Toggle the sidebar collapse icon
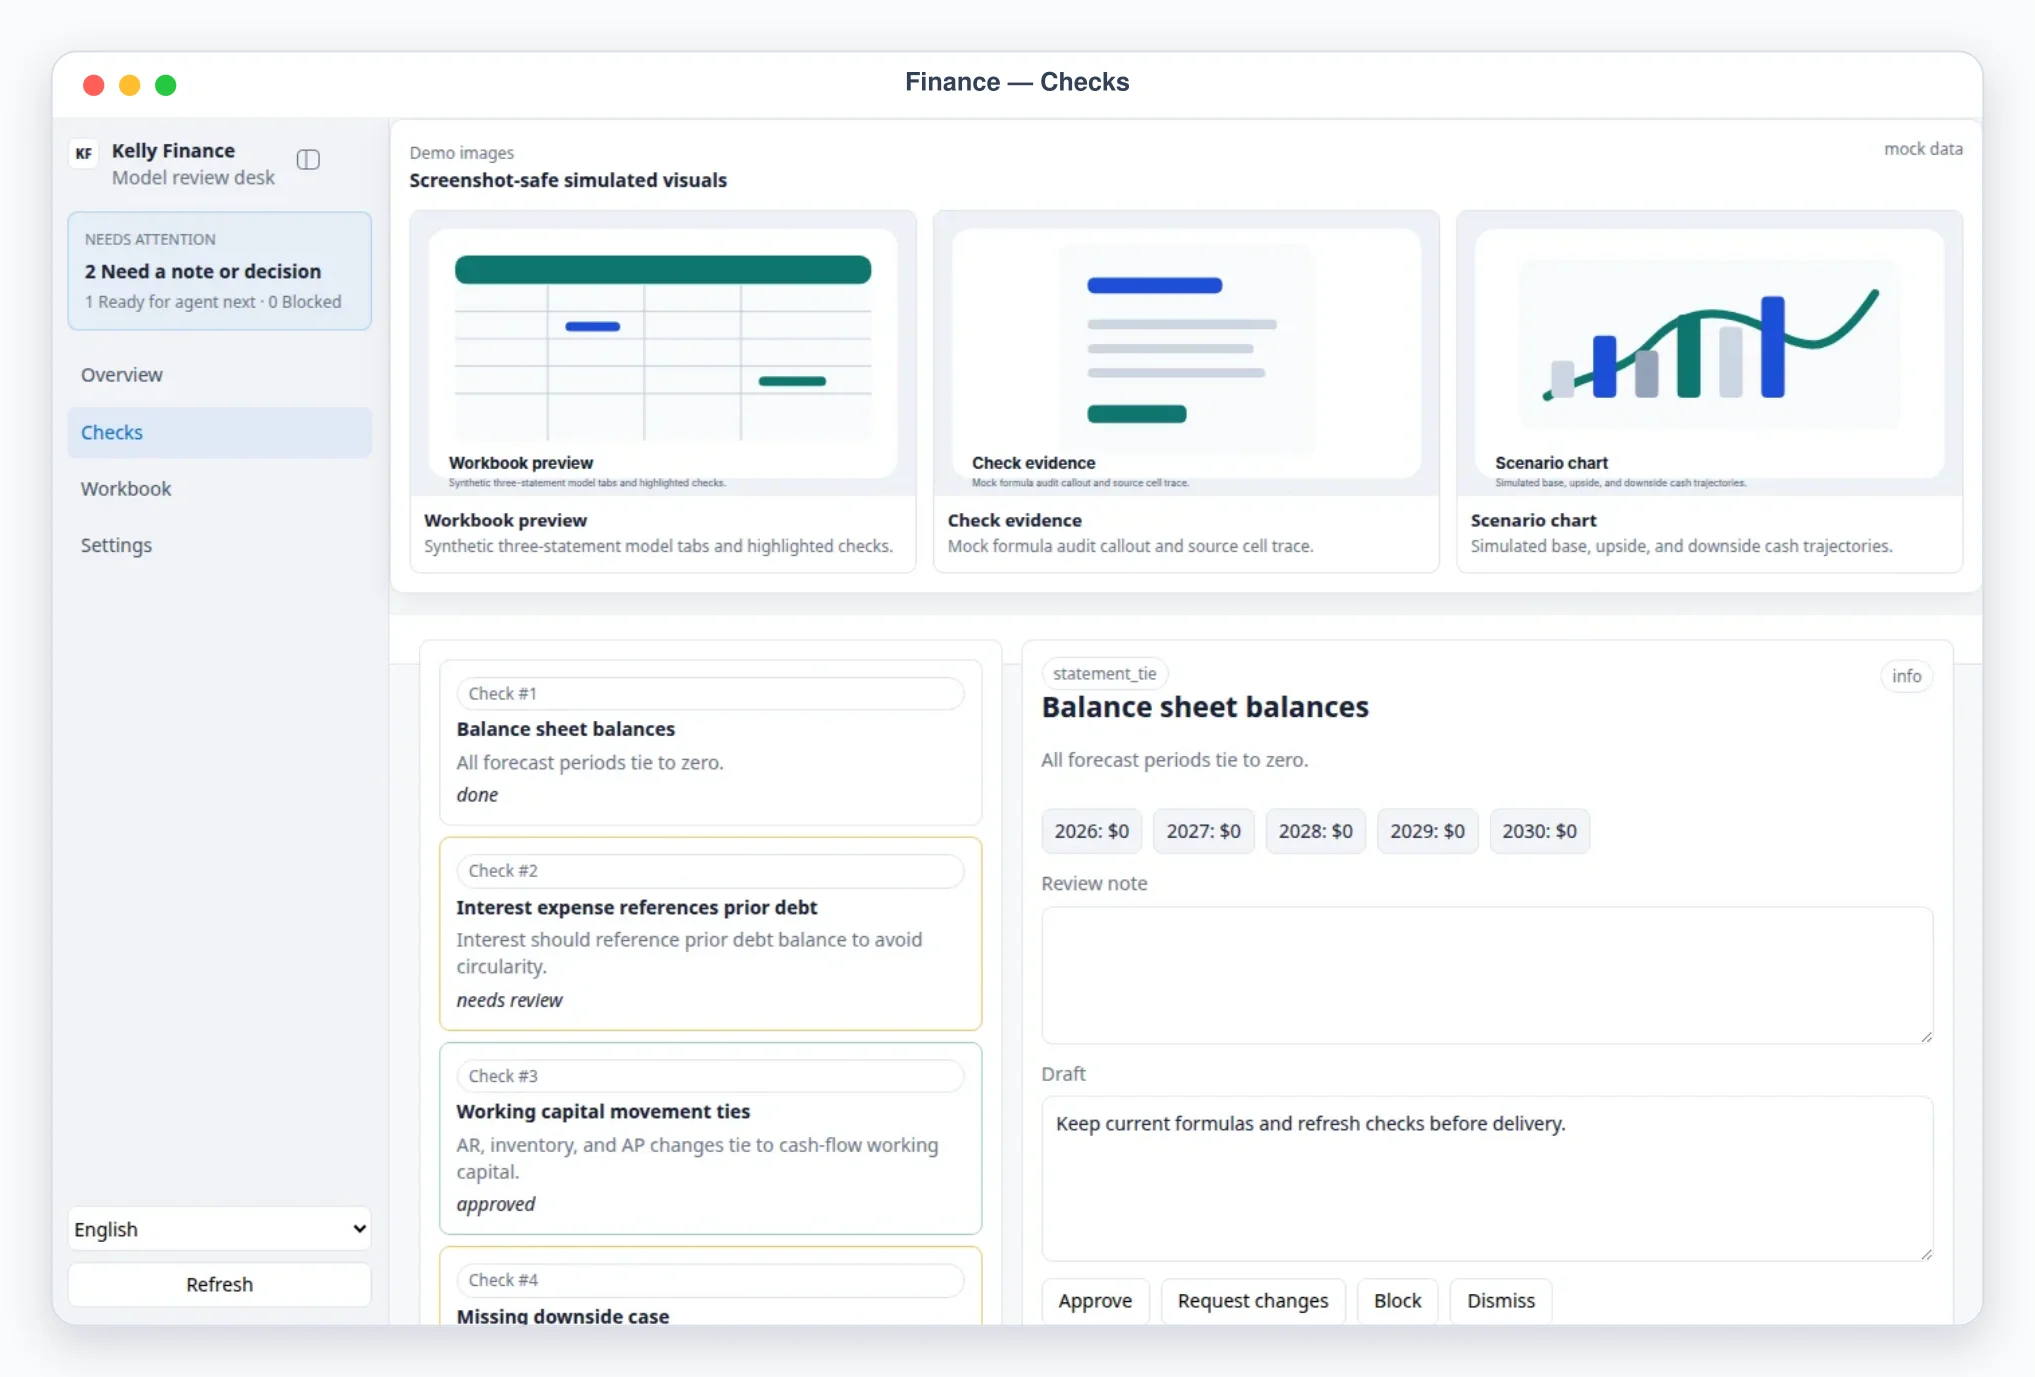Image resolution: width=2035 pixels, height=1377 pixels. click(x=308, y=160)
